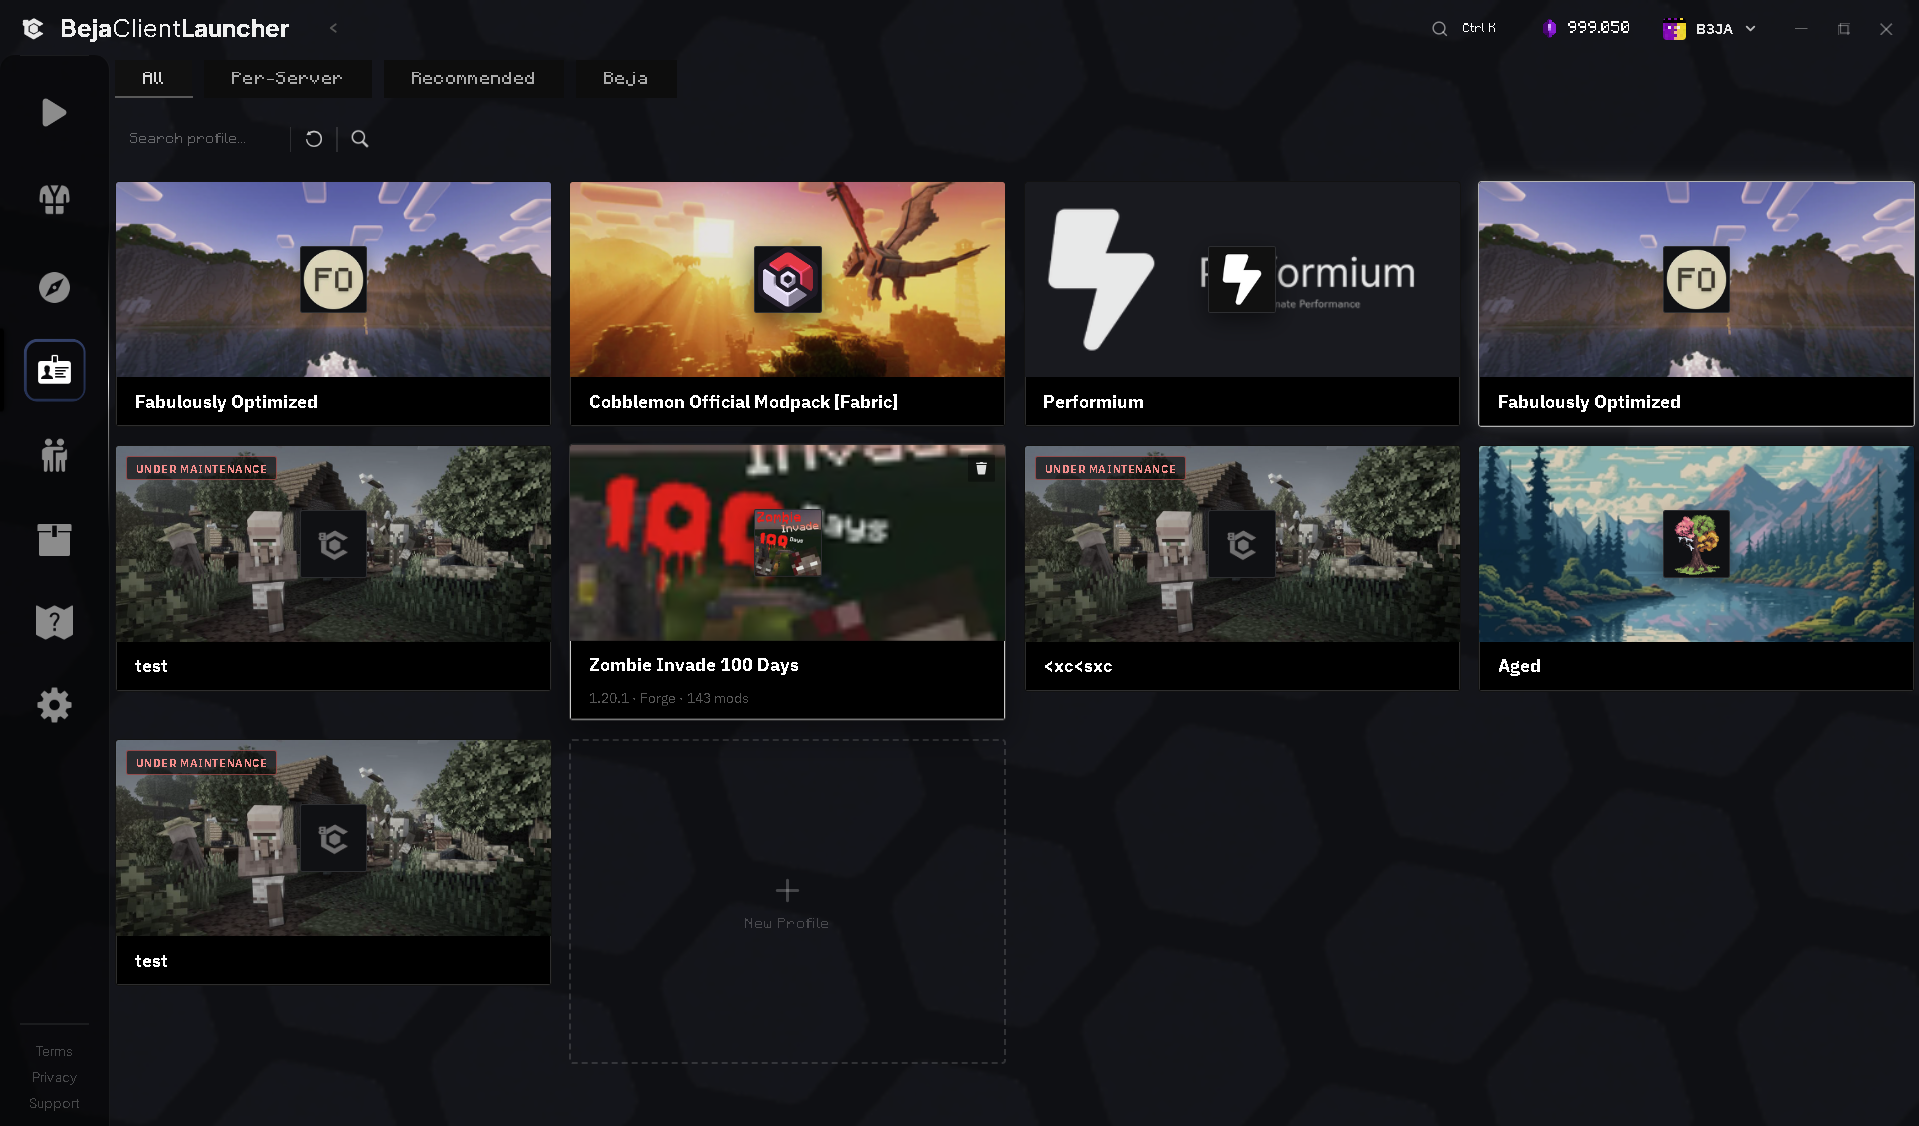Switch to the Recommended tab
This screenshot has height=1126, width=1919.
pyautogui.click(x=473, y=78)
